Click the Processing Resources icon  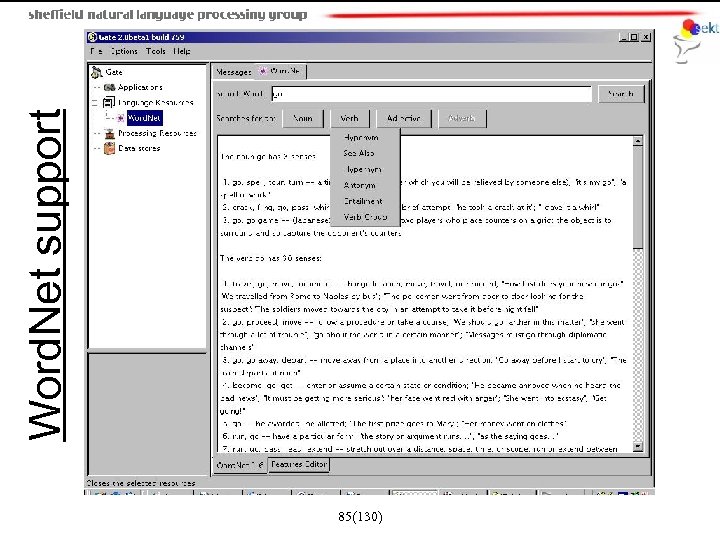coord(109,134)
